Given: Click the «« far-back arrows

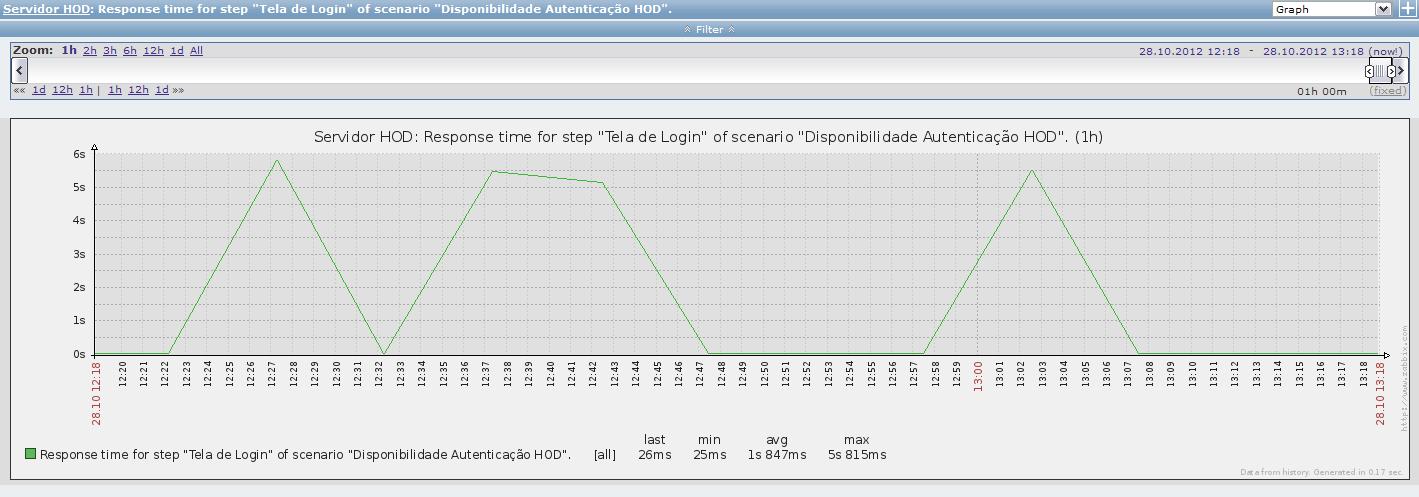Looking at the screenshot, I should pos(19,90).
